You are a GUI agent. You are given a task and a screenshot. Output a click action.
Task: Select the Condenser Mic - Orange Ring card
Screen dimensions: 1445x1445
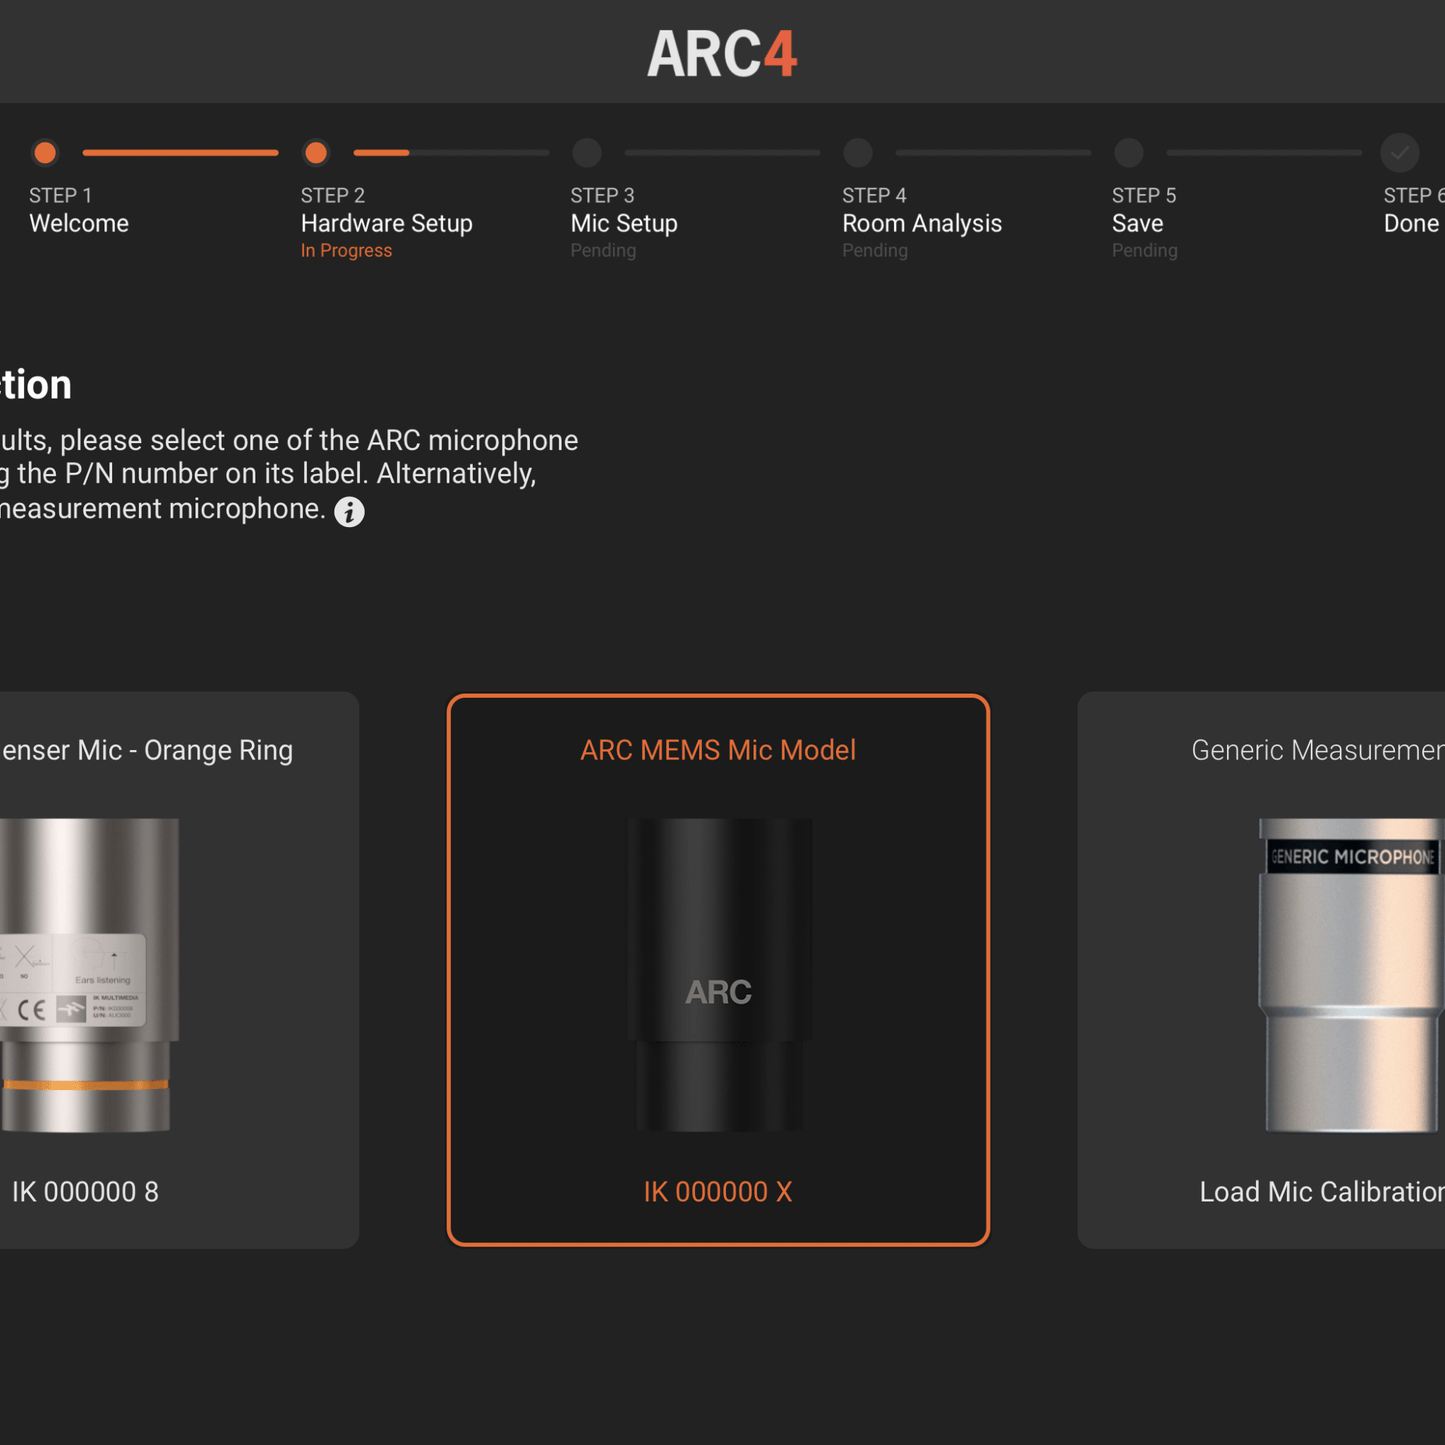179,970
